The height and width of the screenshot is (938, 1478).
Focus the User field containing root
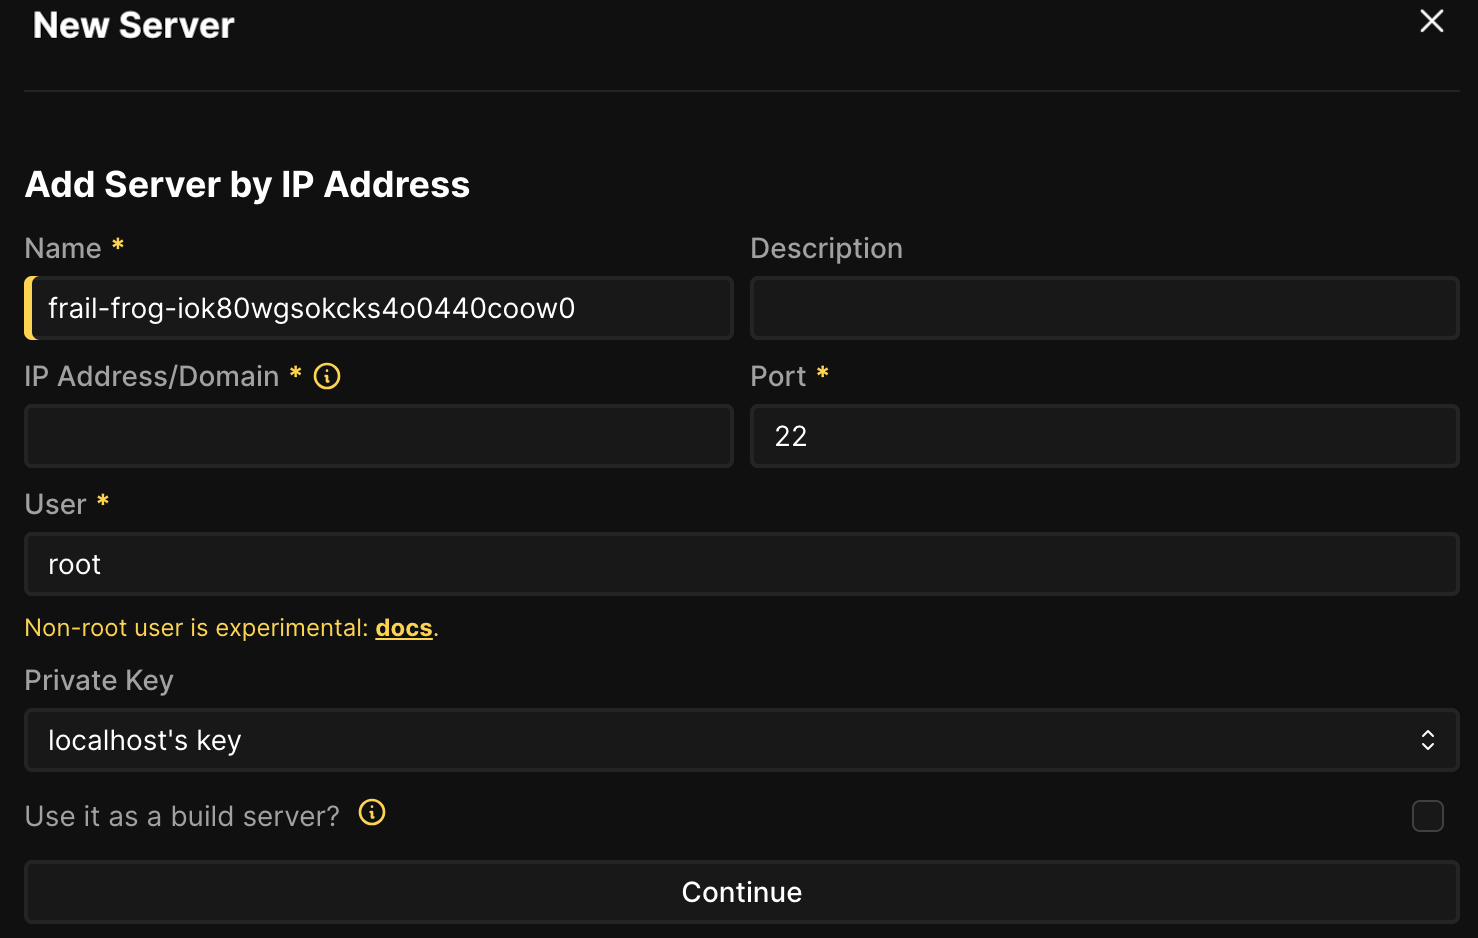point(740,564)
